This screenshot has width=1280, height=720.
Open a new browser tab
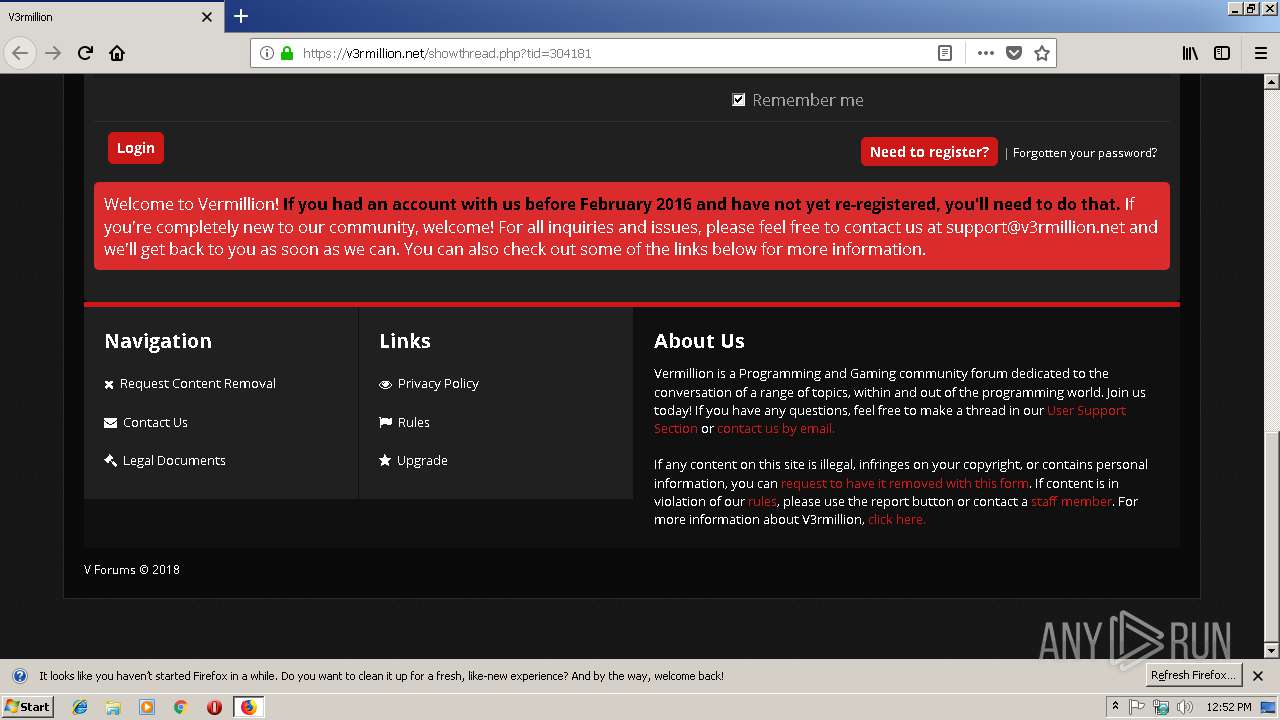240,16
